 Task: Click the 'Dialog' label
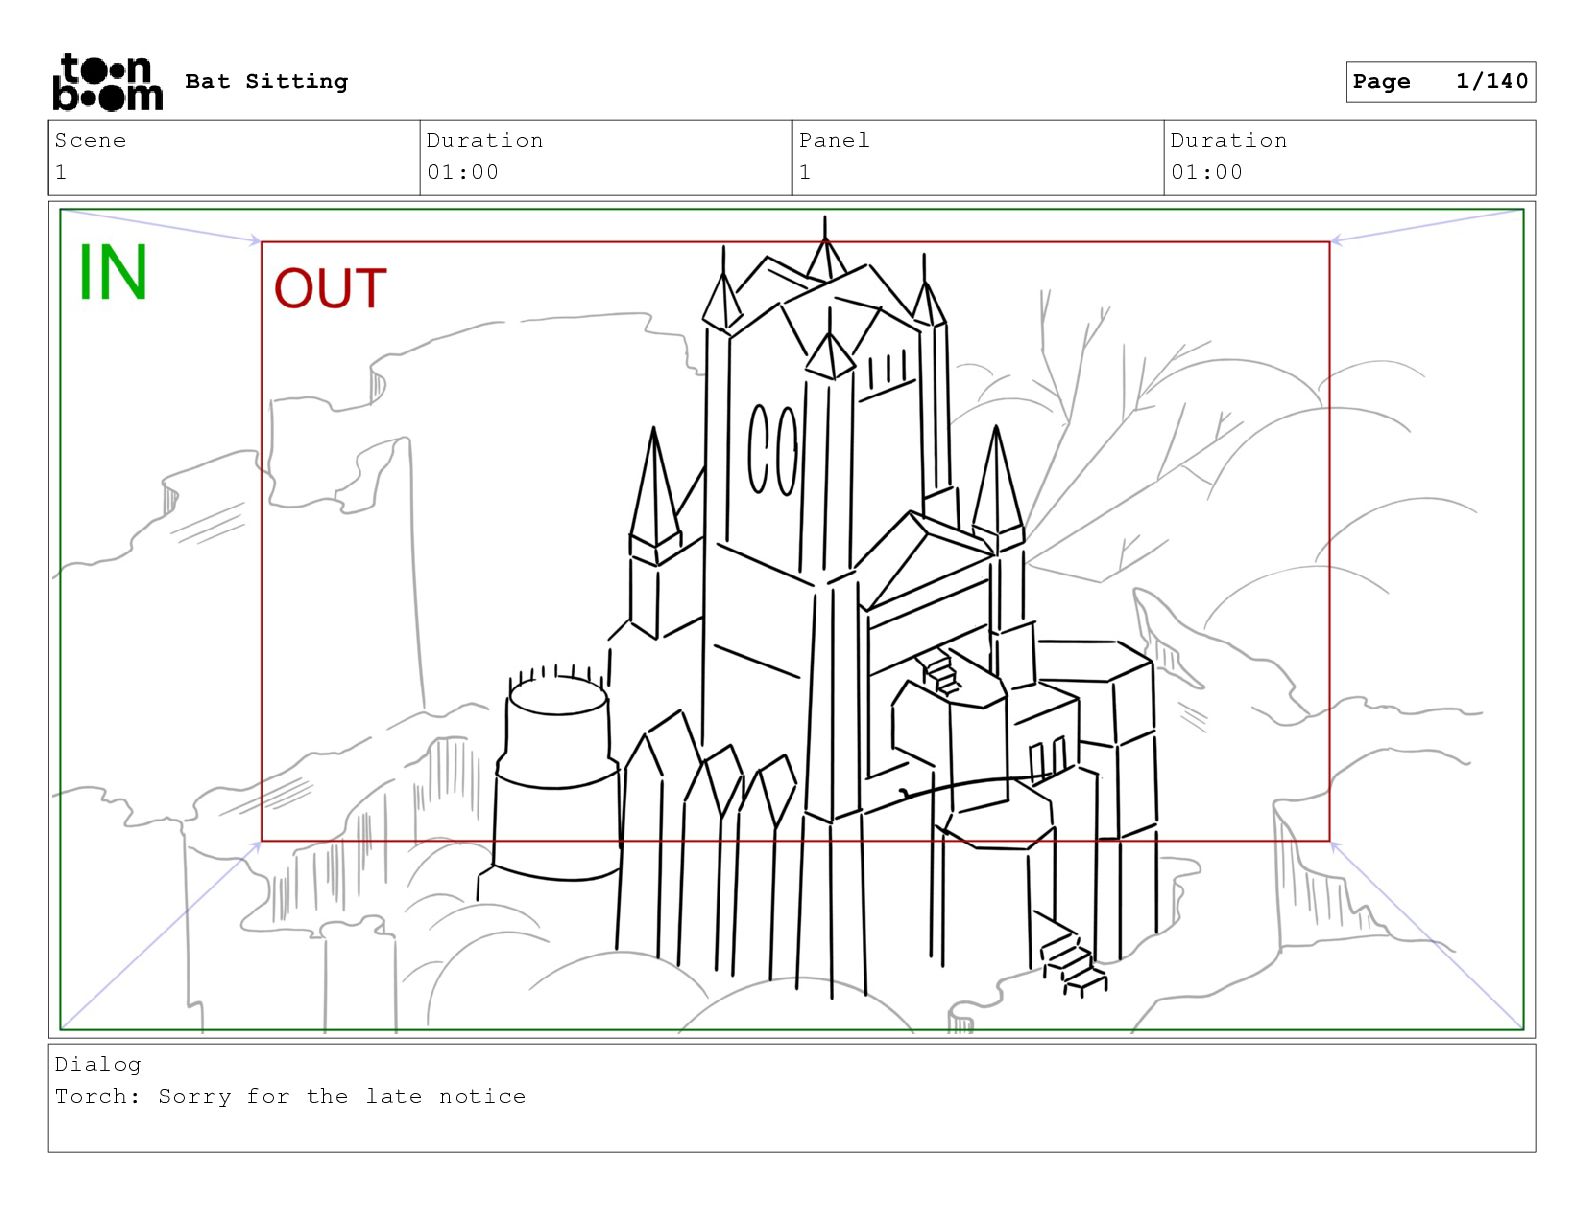tap(98, 1065)
